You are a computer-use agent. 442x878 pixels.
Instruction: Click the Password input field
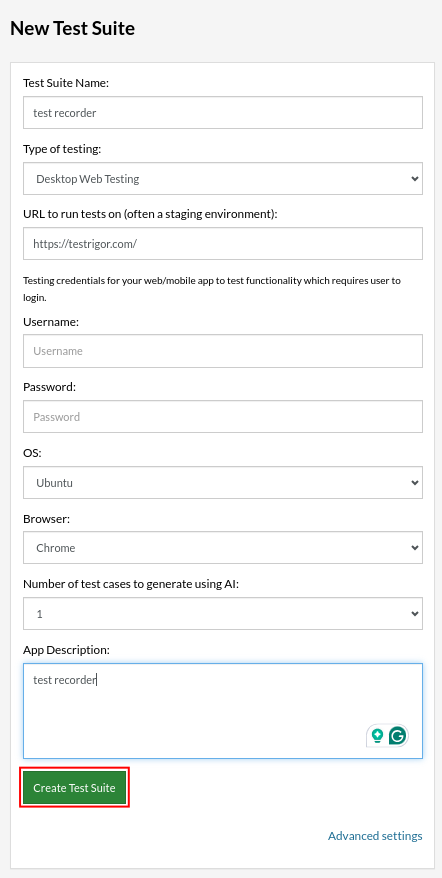[x=223, y=417]
